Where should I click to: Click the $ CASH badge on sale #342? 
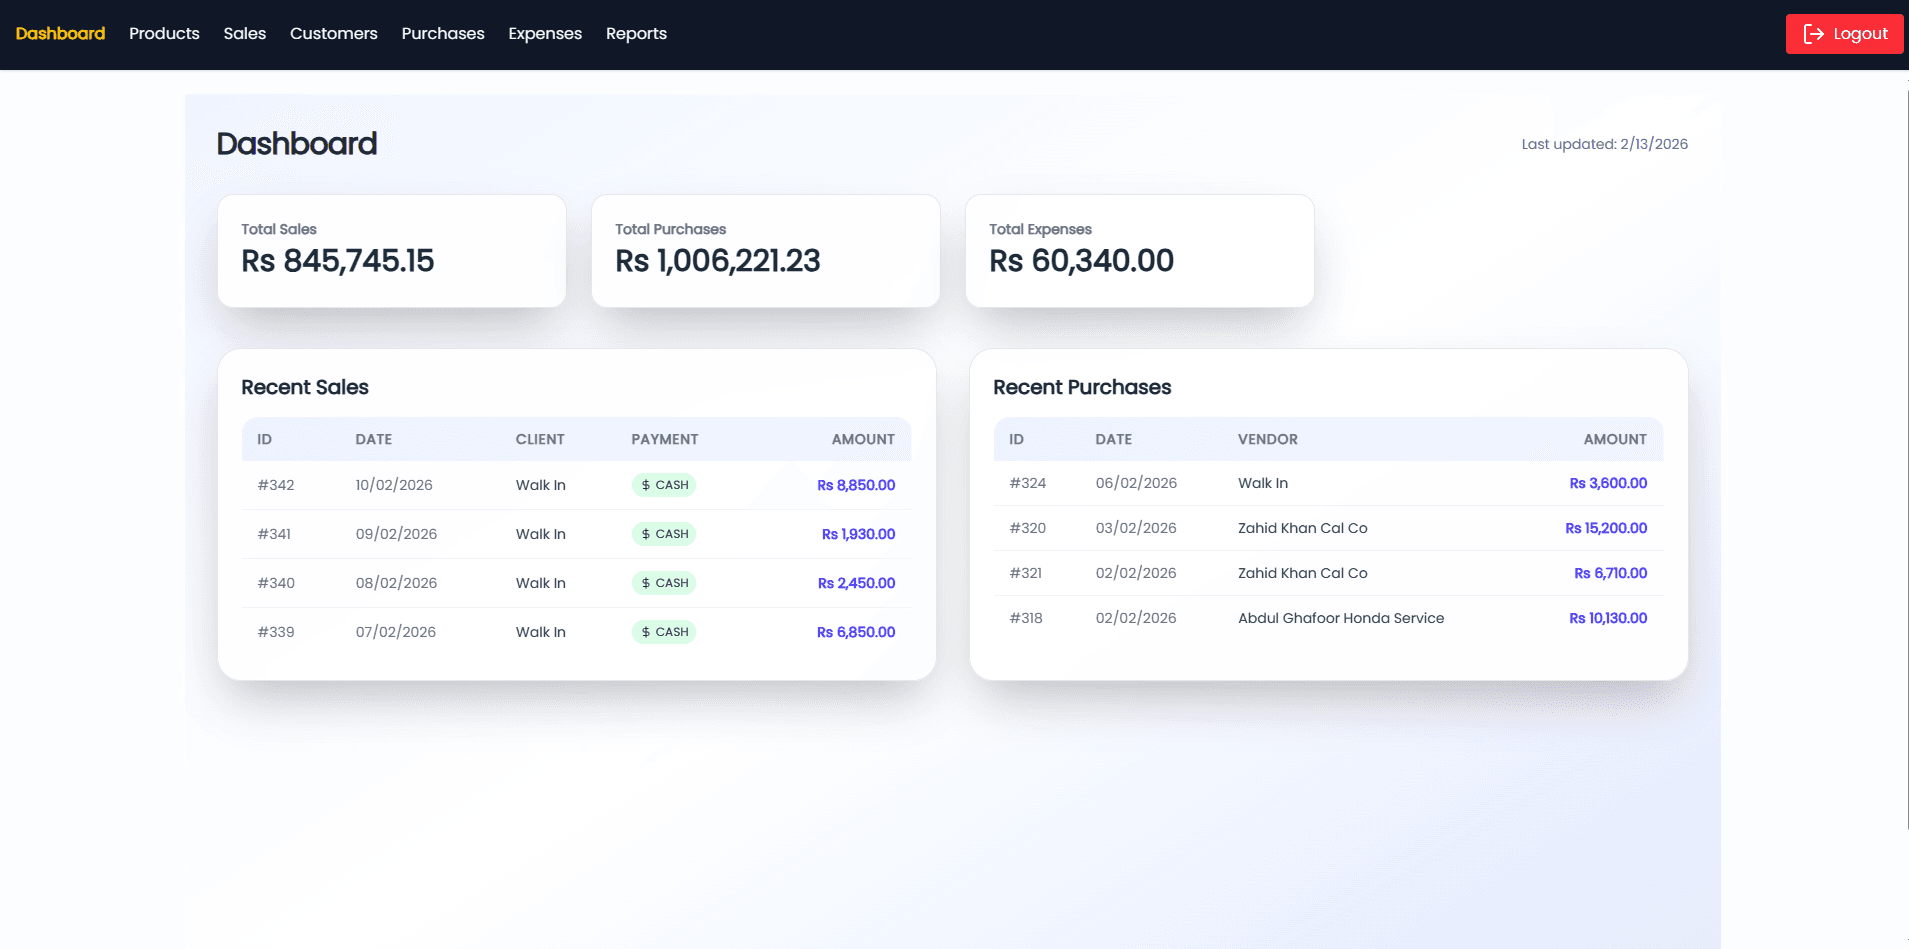(663, 485)
